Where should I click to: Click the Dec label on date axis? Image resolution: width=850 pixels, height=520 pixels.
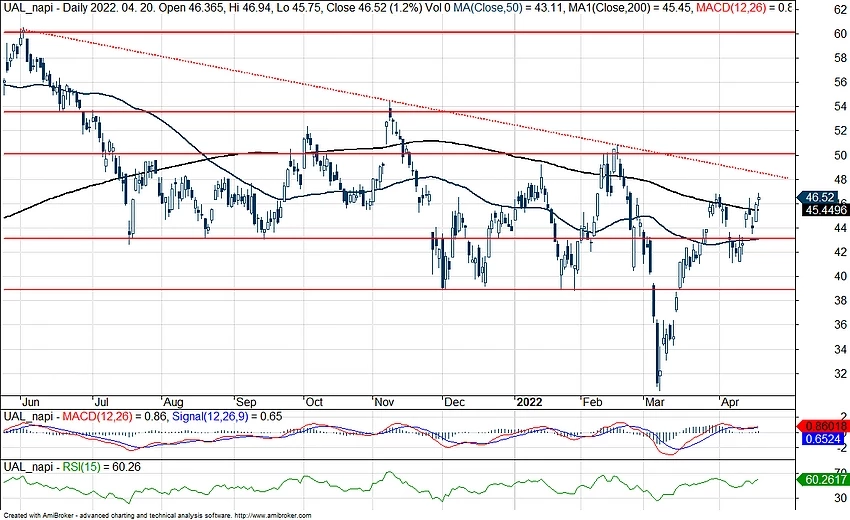[x=454, y=402]
